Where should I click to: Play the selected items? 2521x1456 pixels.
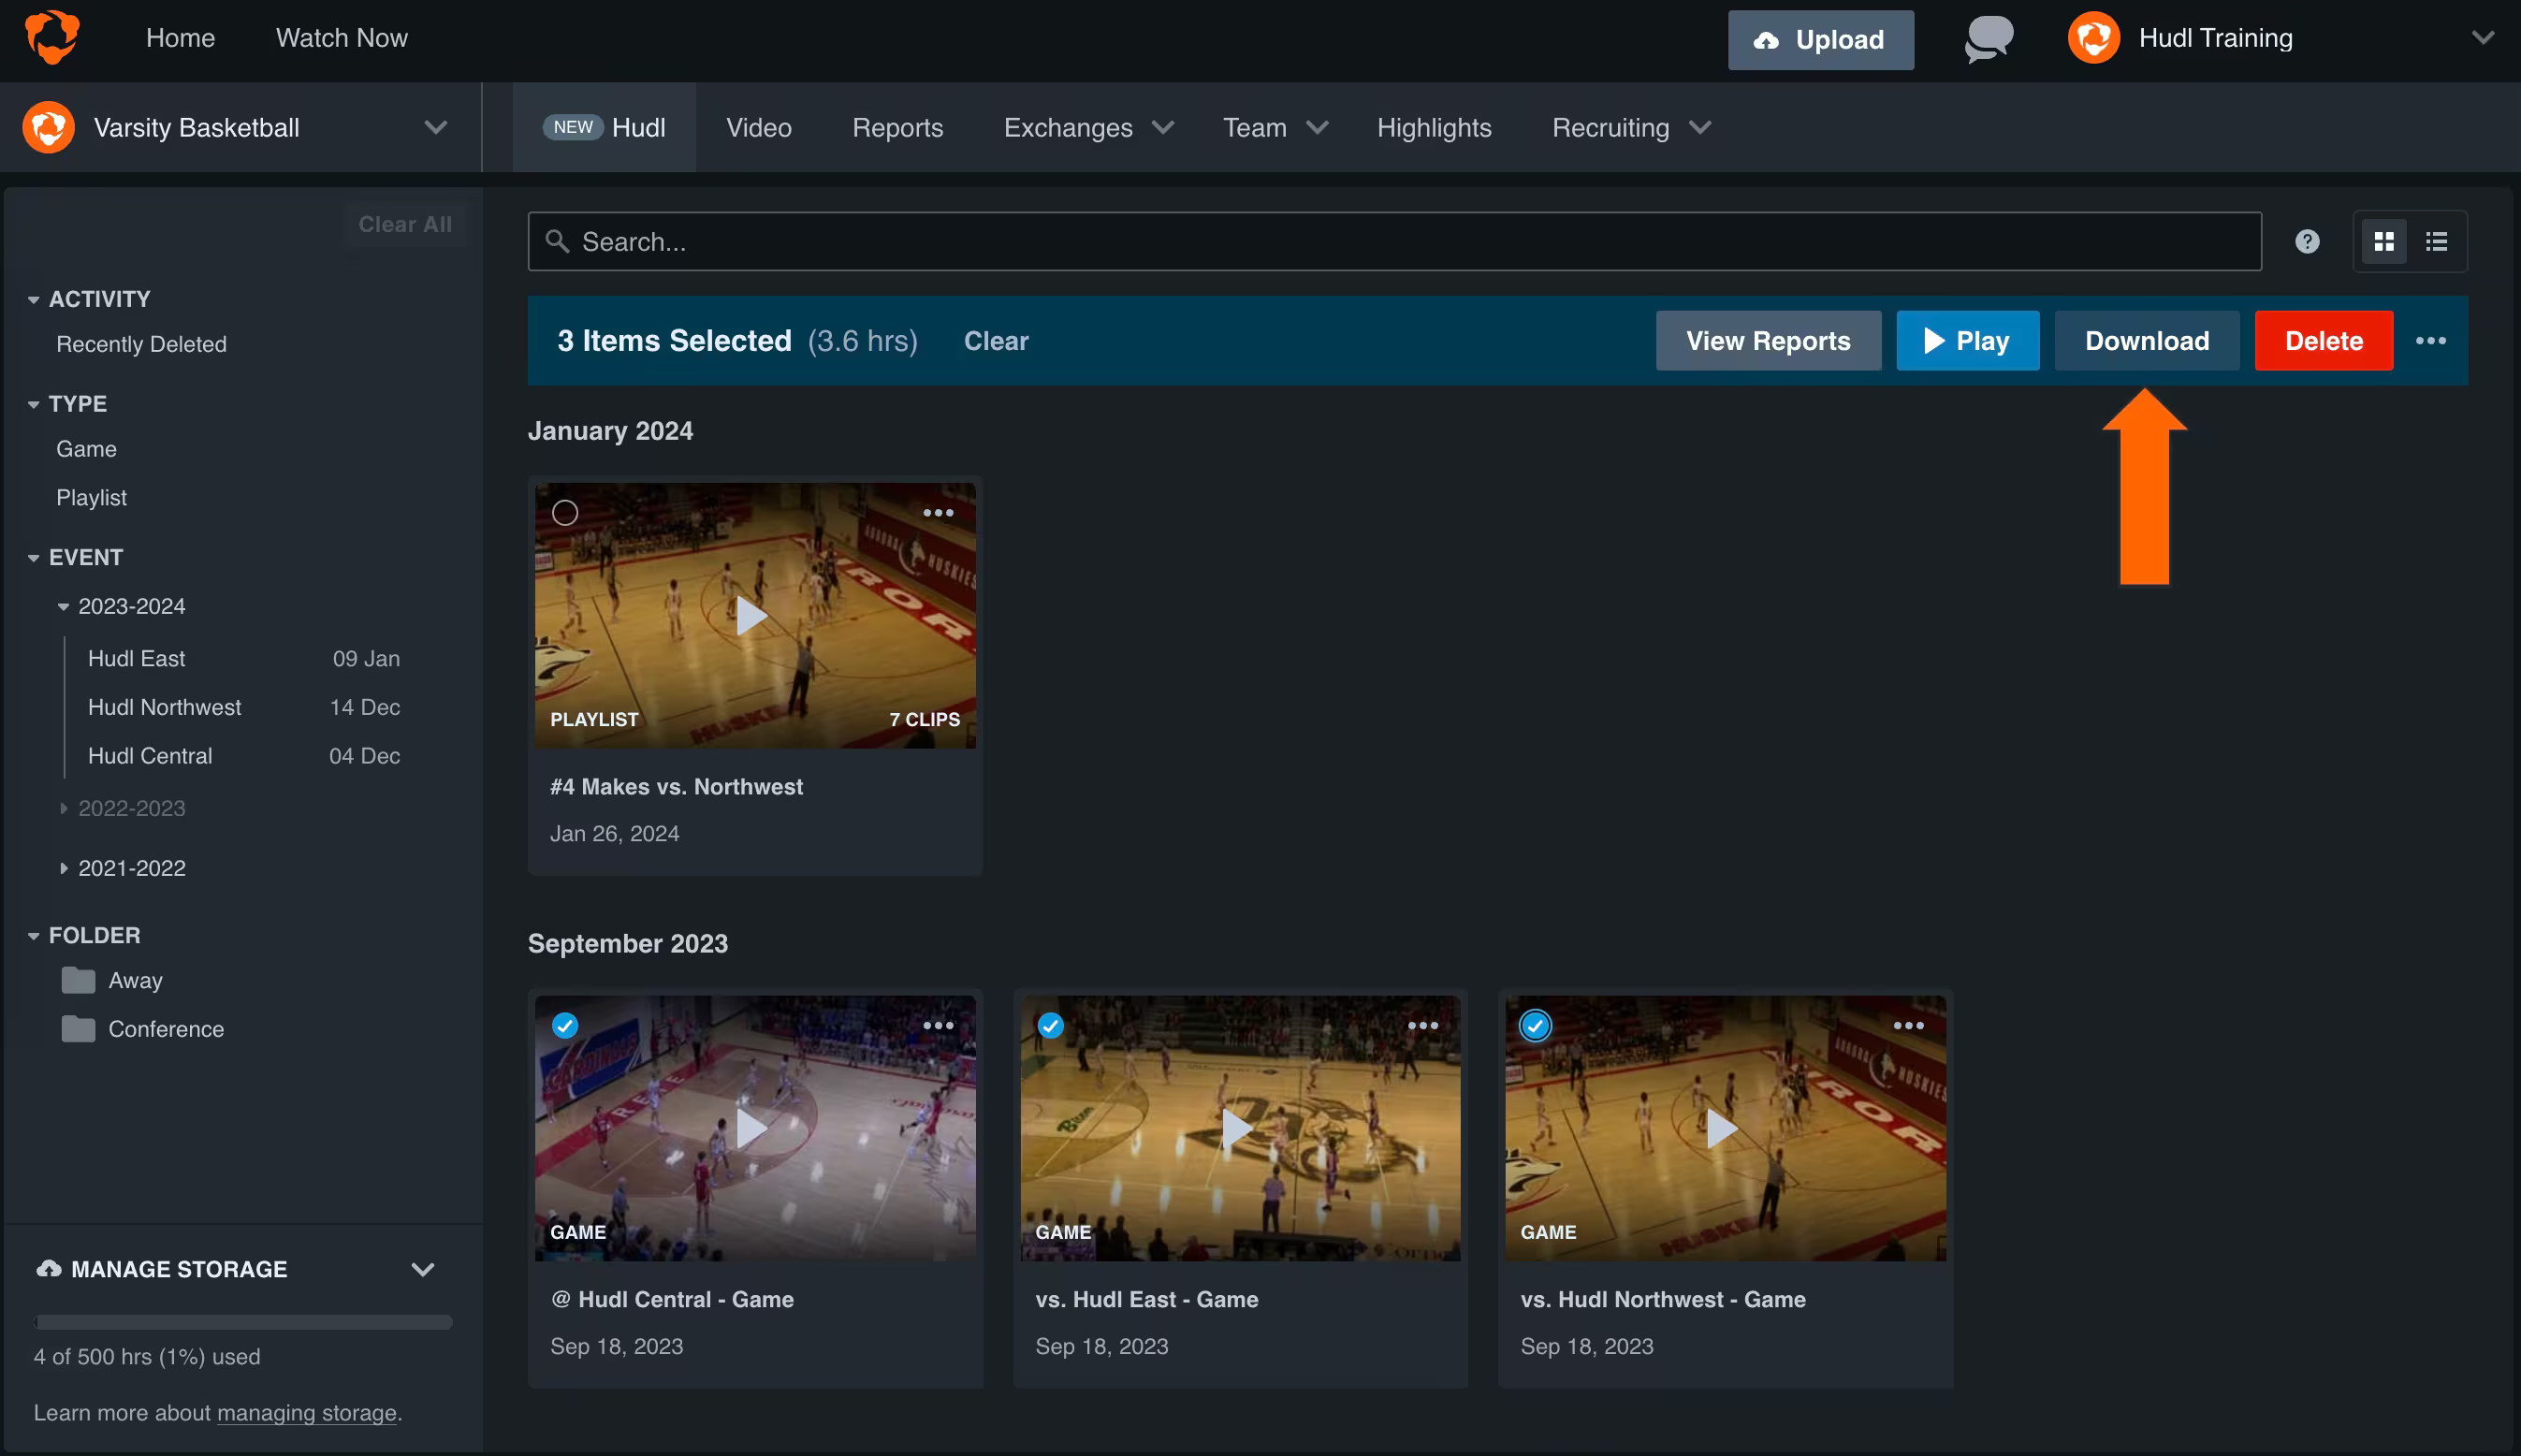tap(1967, 341)
